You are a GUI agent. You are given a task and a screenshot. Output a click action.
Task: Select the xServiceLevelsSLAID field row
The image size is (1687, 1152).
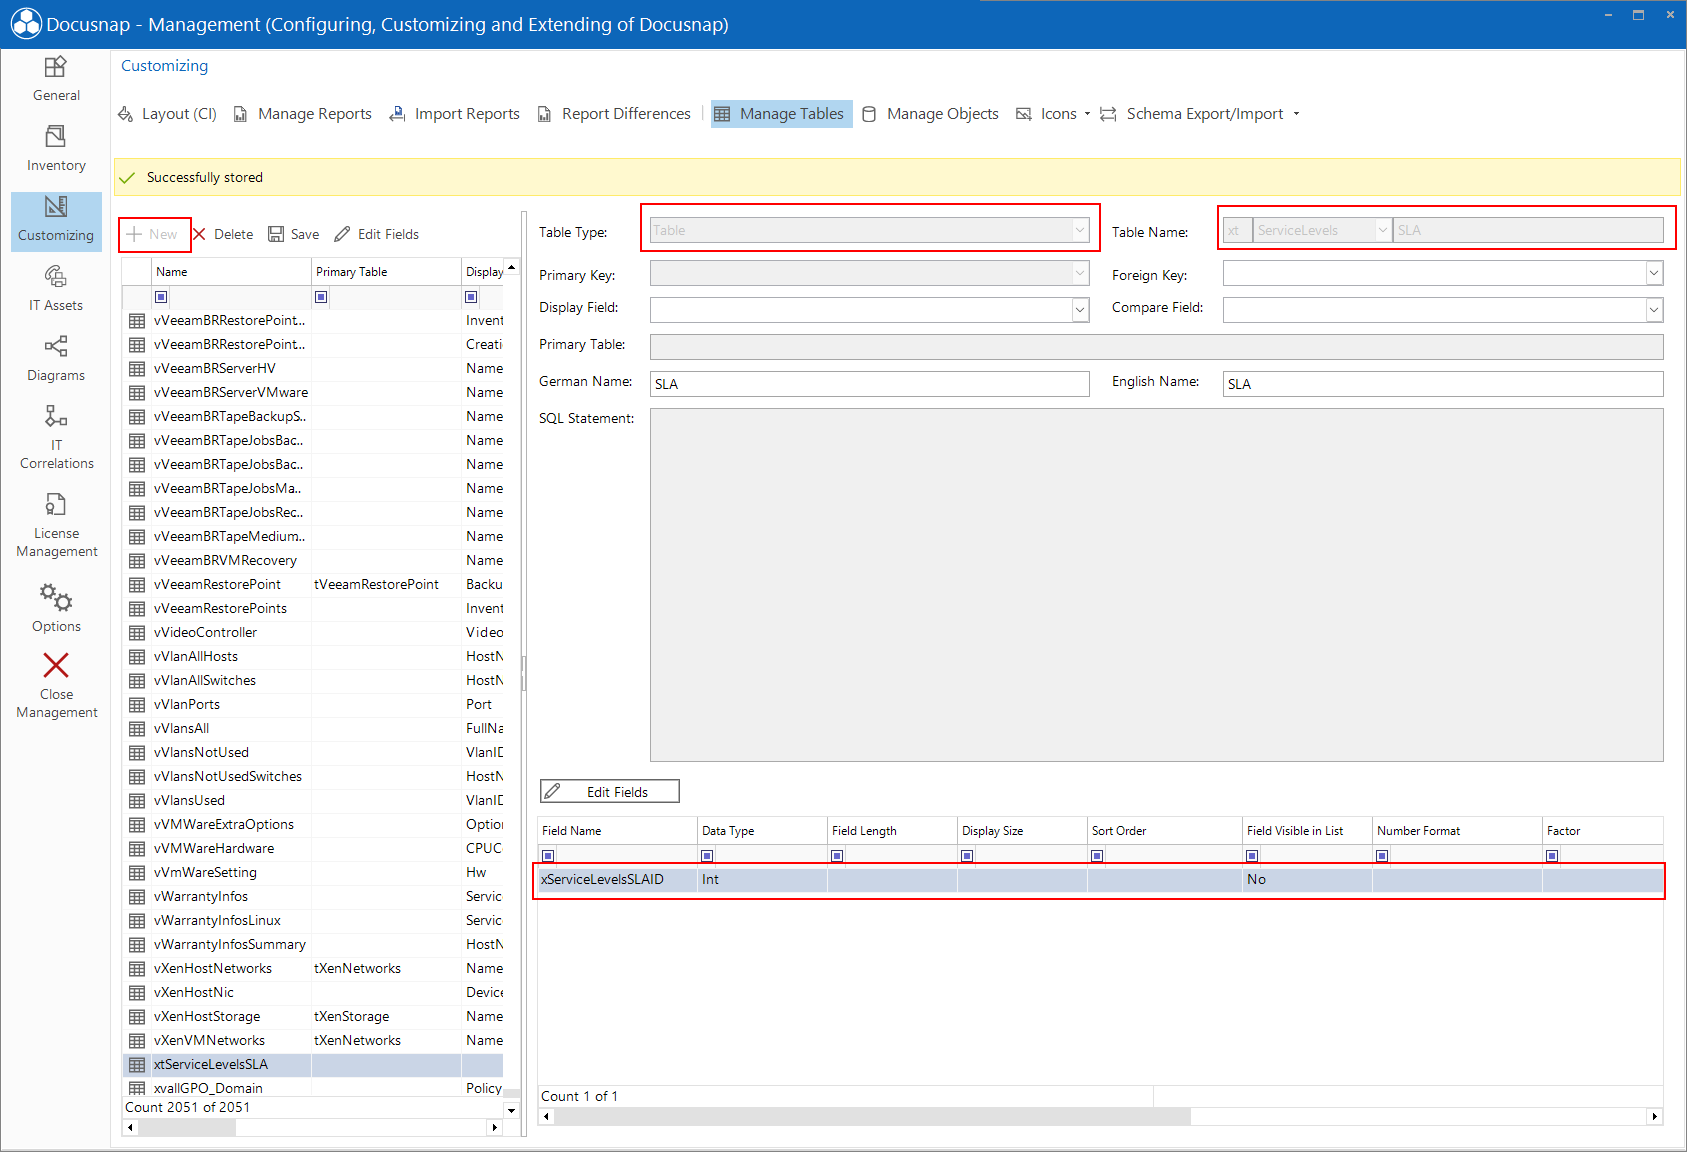[1100, 880]
